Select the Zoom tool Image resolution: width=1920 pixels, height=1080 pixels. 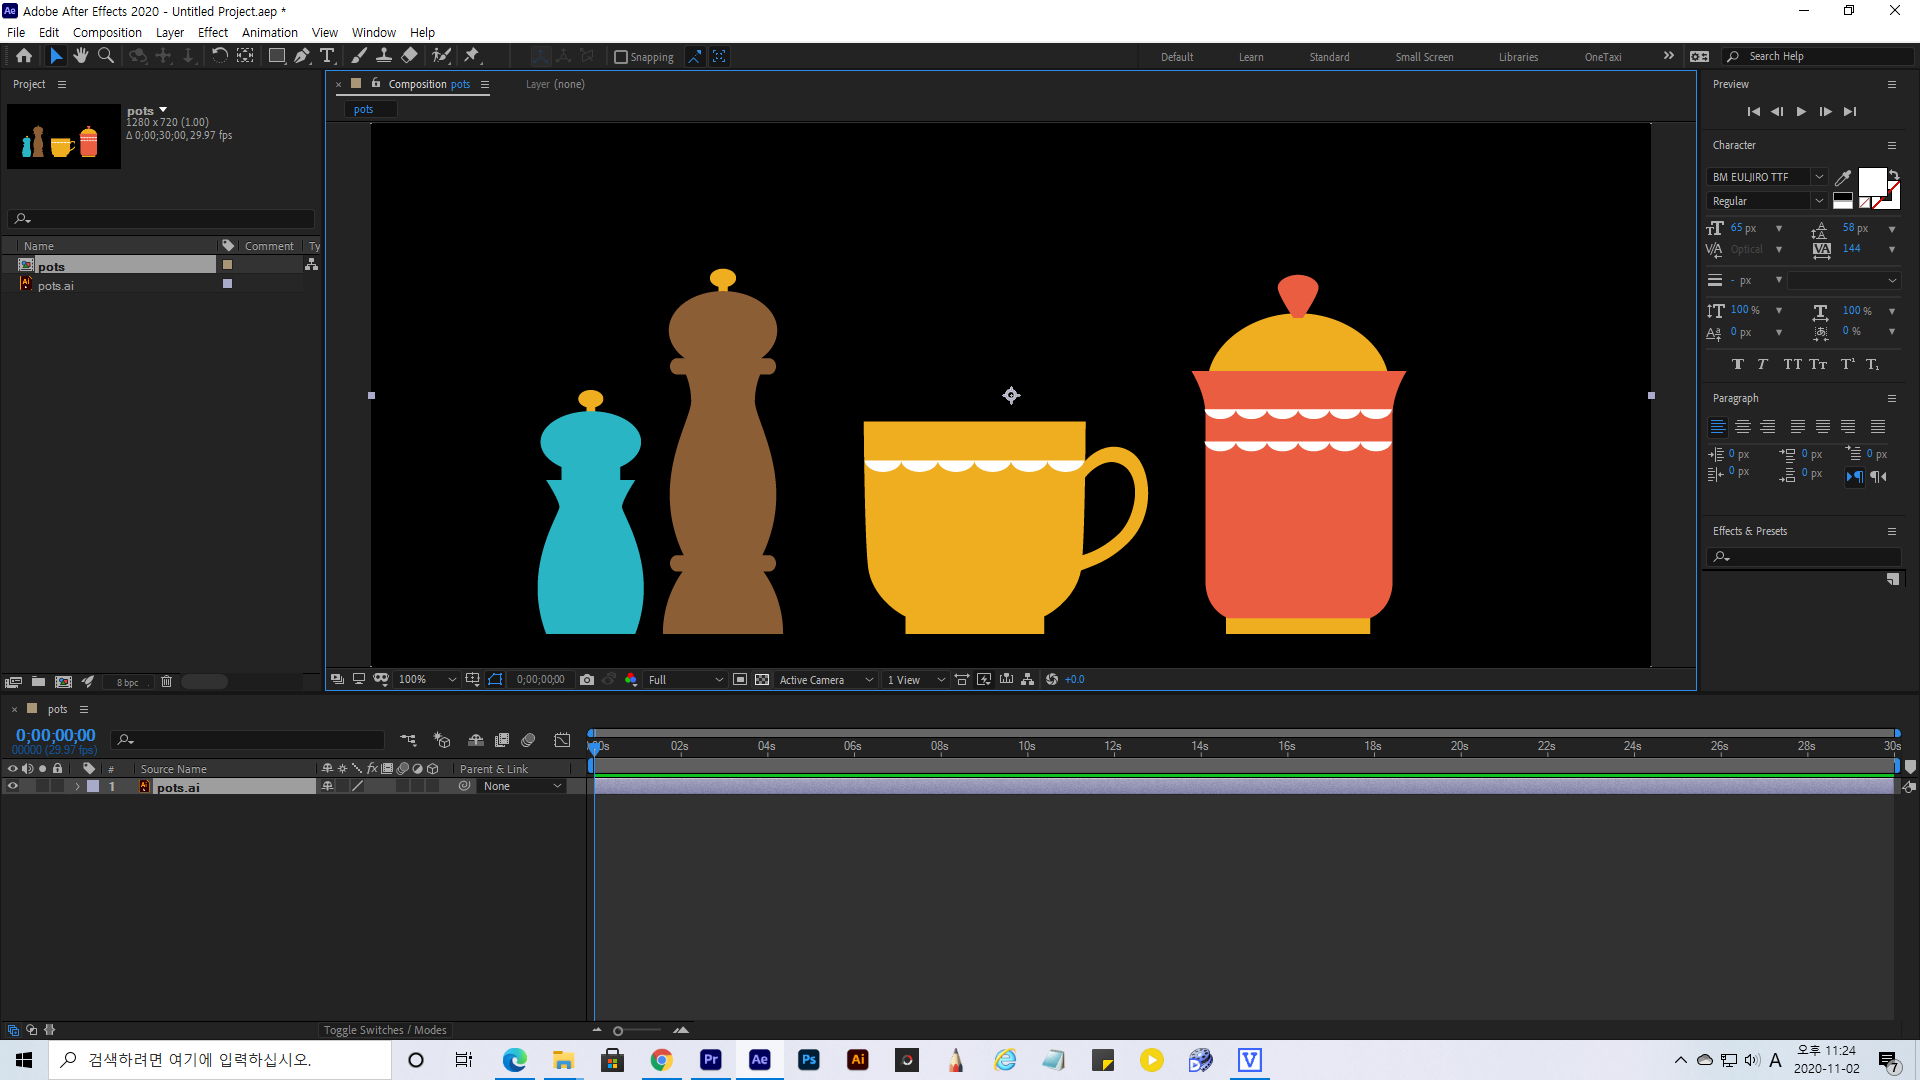click(106, 56)
